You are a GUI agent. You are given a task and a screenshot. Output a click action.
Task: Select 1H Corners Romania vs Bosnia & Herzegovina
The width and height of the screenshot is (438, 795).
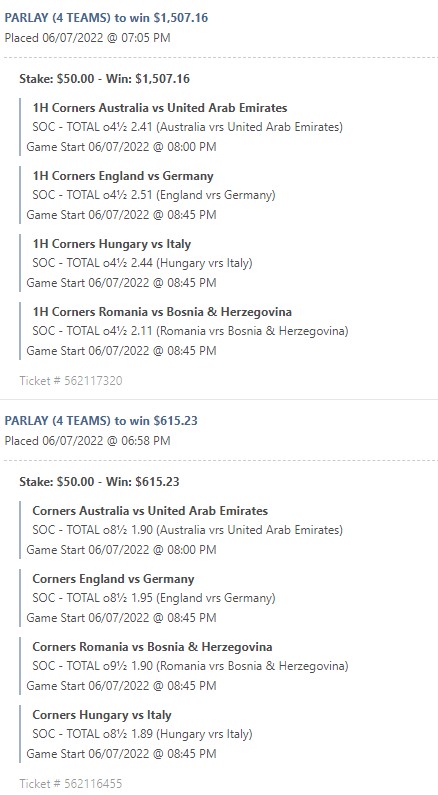[x=162, y=312]
